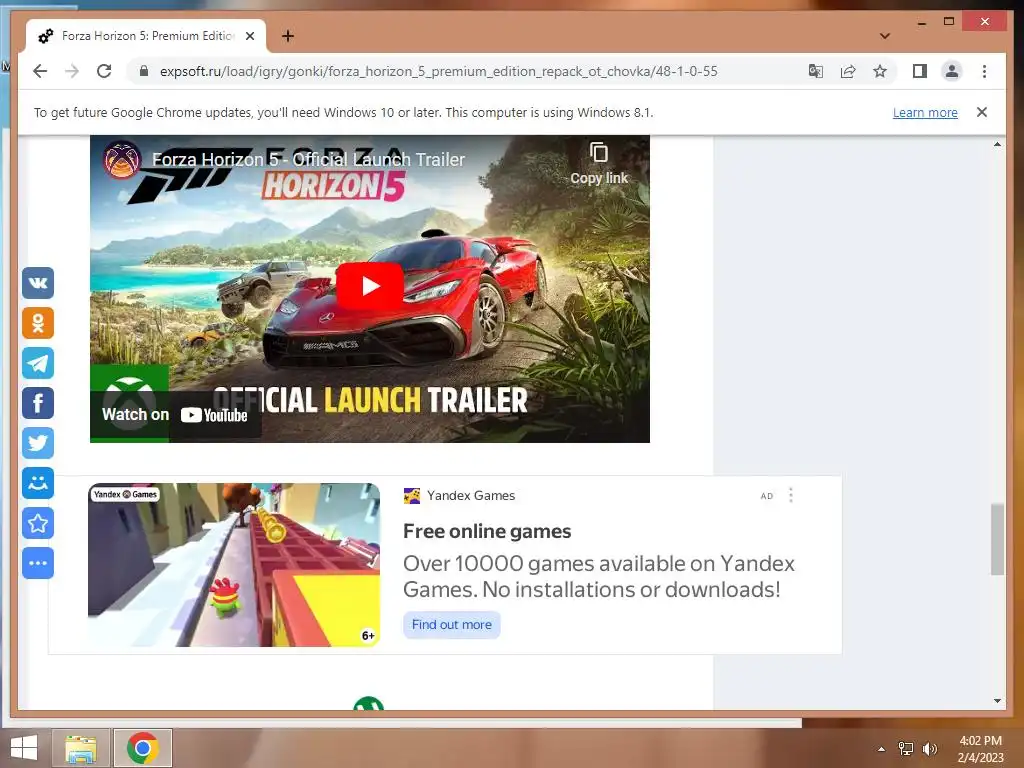
Task: Translate this page icon
Action: pyautogui.click(x=816, y=71)
